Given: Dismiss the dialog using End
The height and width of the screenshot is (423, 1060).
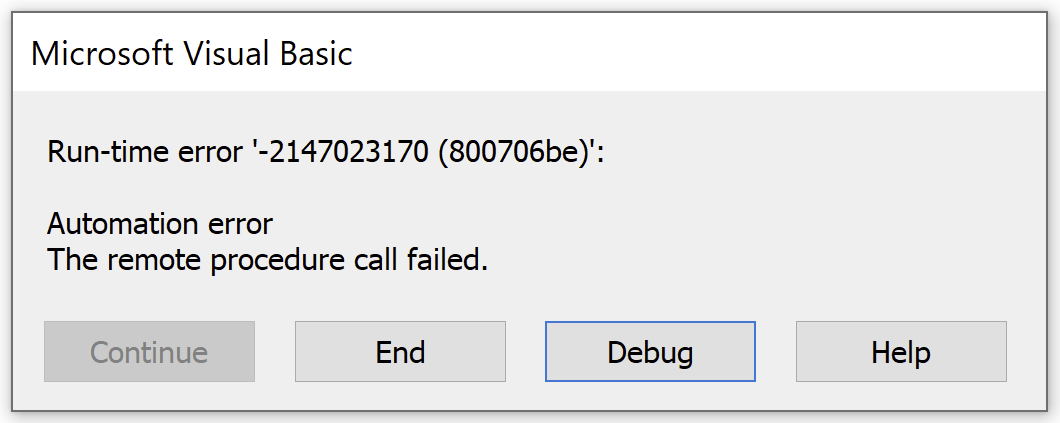Looking at the screenshot, I should (400, 352).
